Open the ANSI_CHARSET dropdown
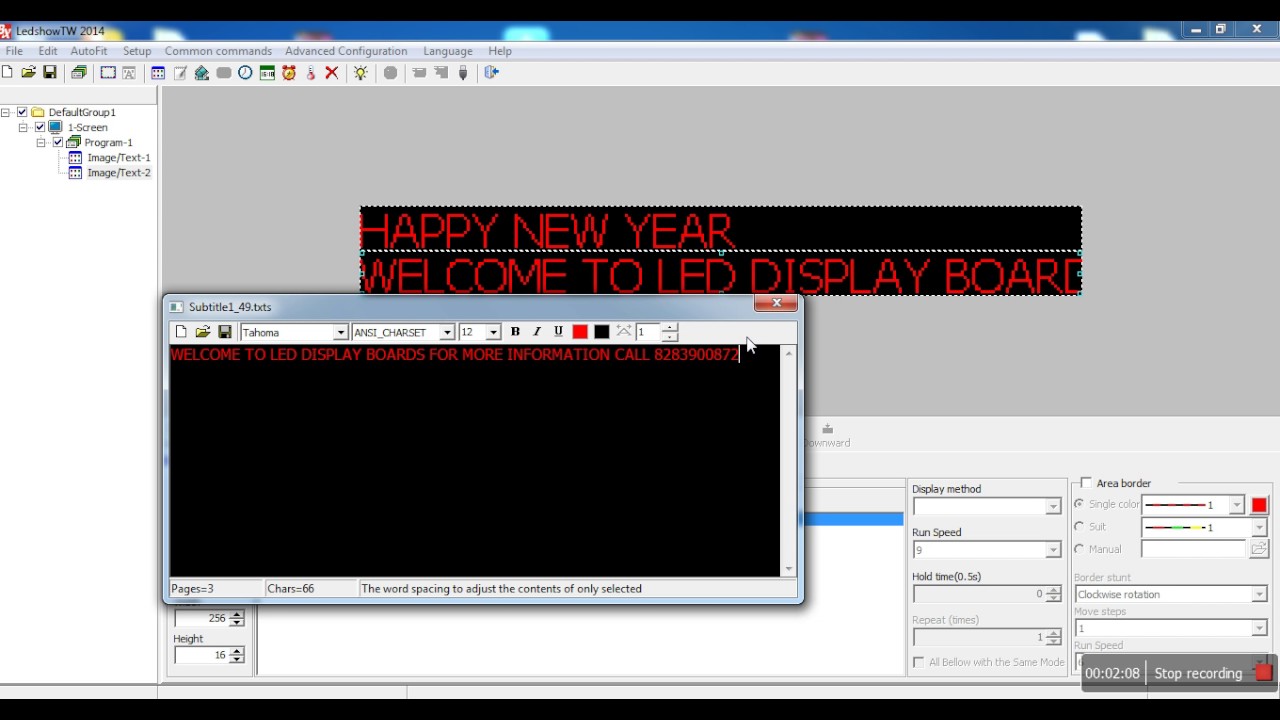This screenshot has width=1280, height=720. (x=447, y=332)
